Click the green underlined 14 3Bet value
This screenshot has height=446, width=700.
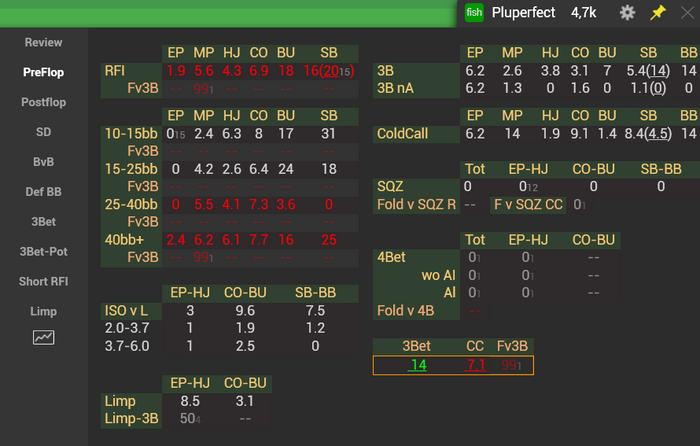click(x=418, y=365)
